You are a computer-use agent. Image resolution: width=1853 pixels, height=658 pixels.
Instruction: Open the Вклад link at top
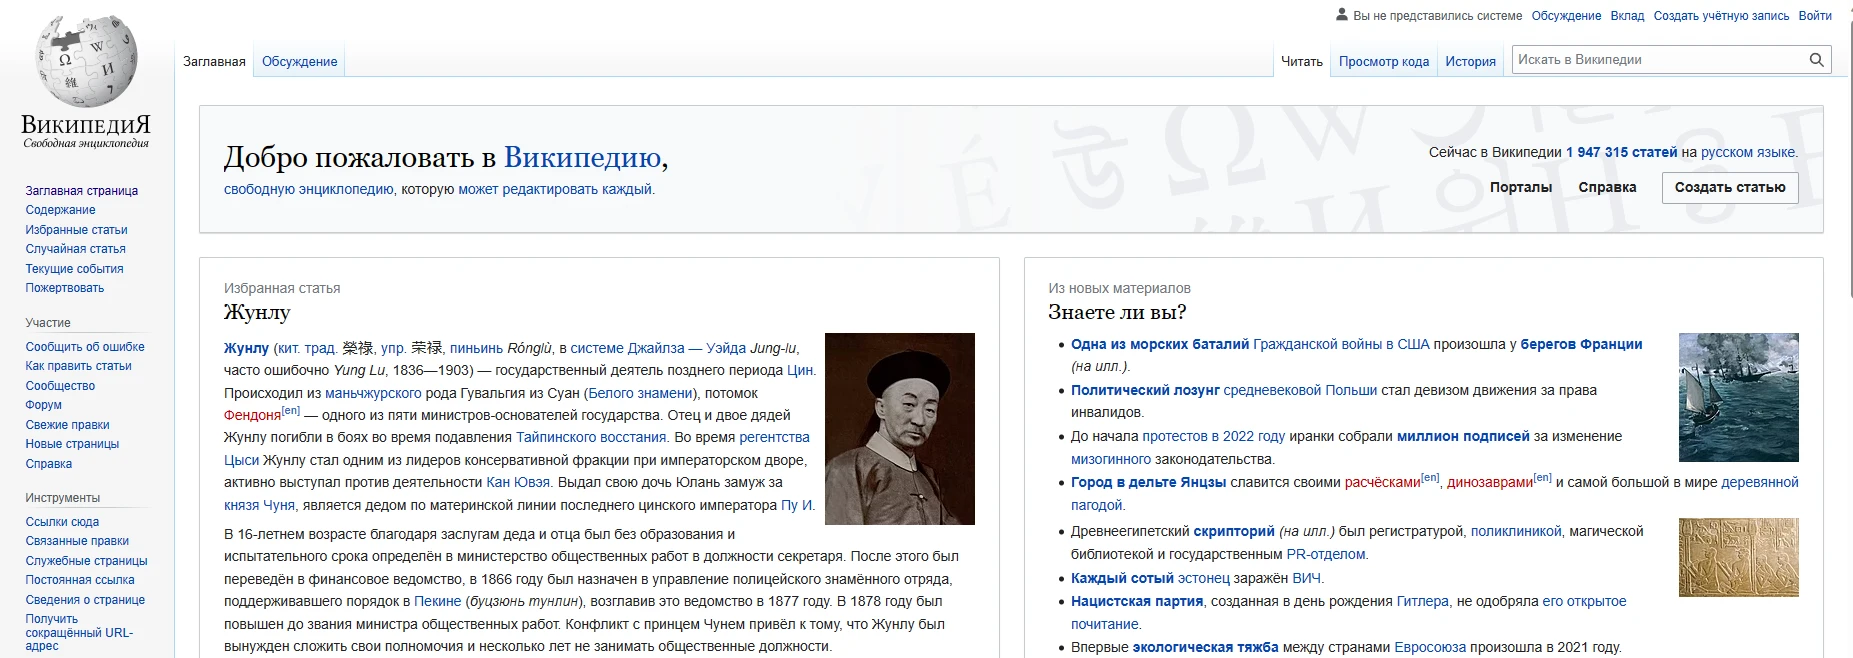point(1627,15)
